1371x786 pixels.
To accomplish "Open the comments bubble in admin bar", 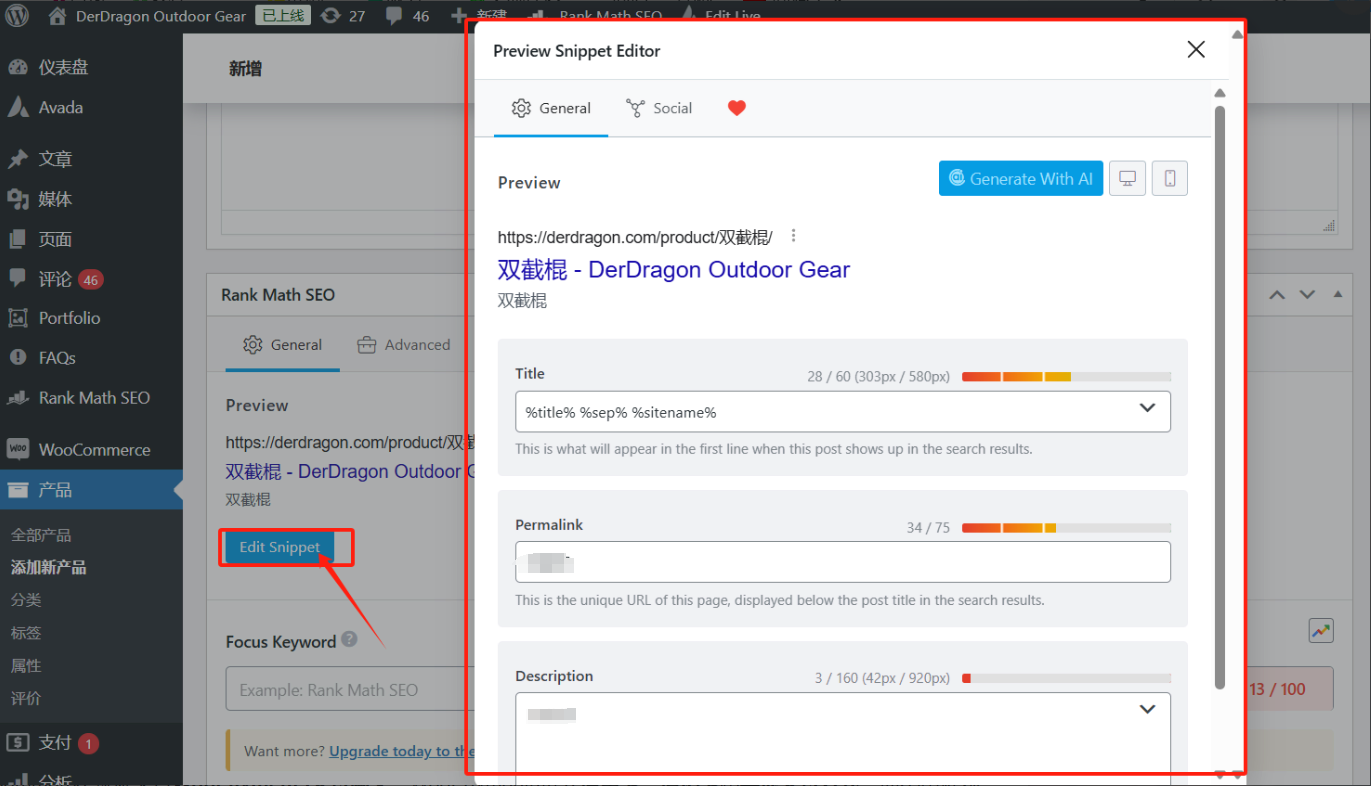I will coord(406,16).
